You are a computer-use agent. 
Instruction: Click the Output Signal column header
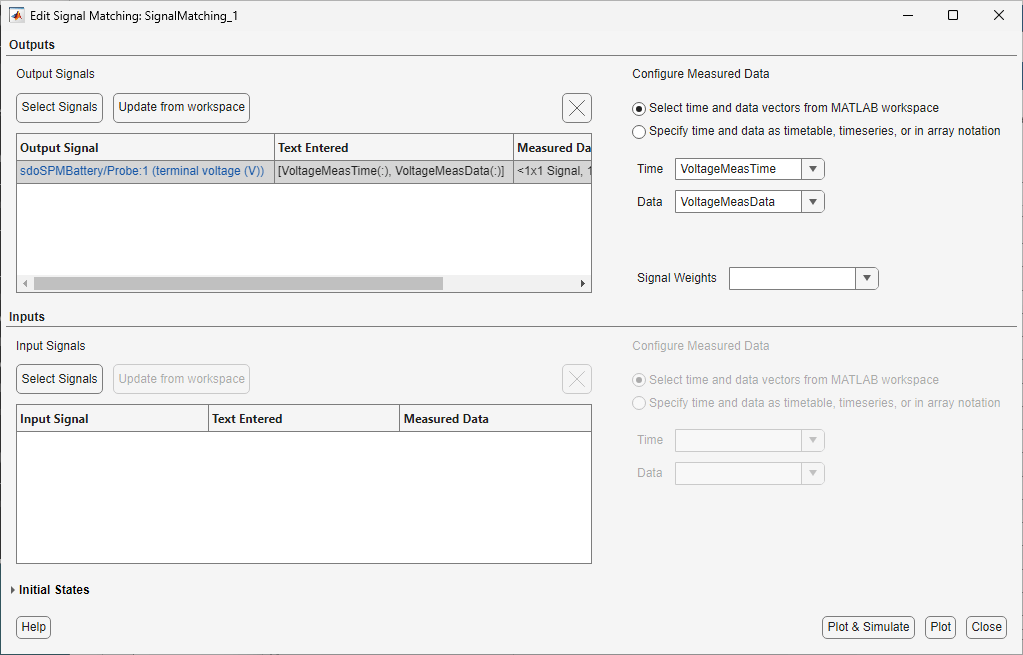click(145, 147)
